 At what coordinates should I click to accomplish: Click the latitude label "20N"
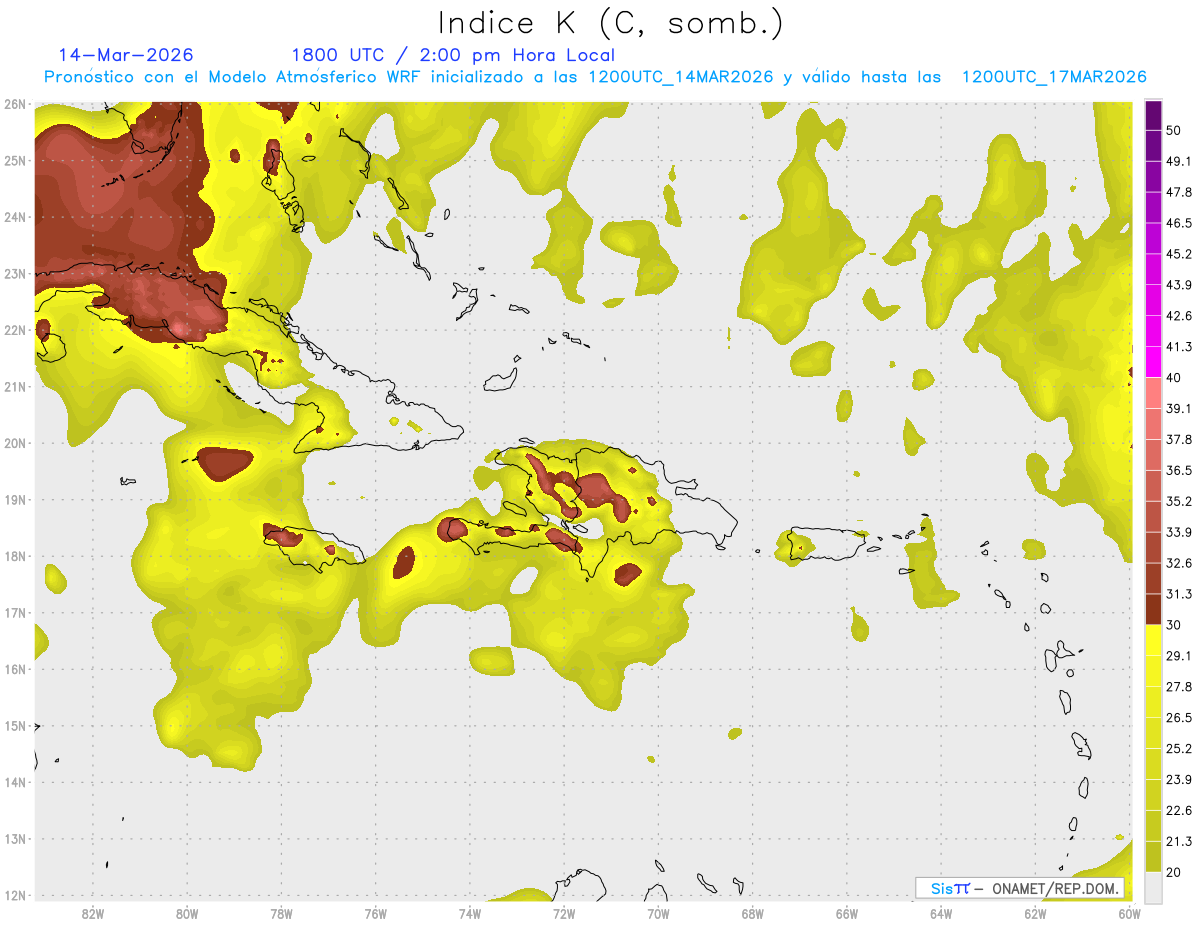pyautogui.click(x=16, y=443)
